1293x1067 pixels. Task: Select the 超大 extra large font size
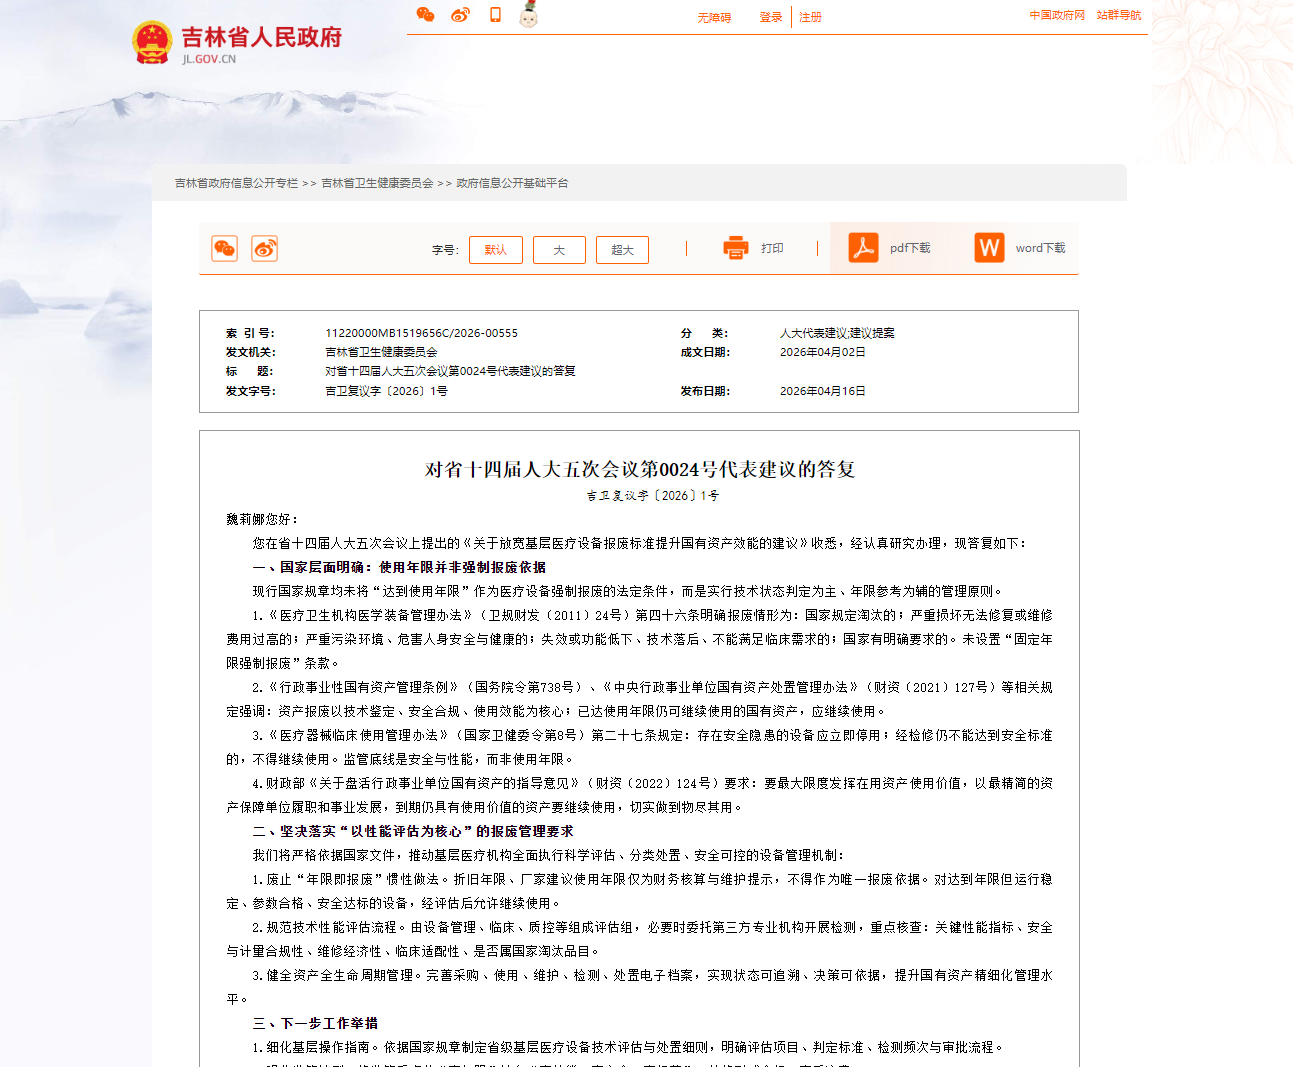tap(622, 250)
